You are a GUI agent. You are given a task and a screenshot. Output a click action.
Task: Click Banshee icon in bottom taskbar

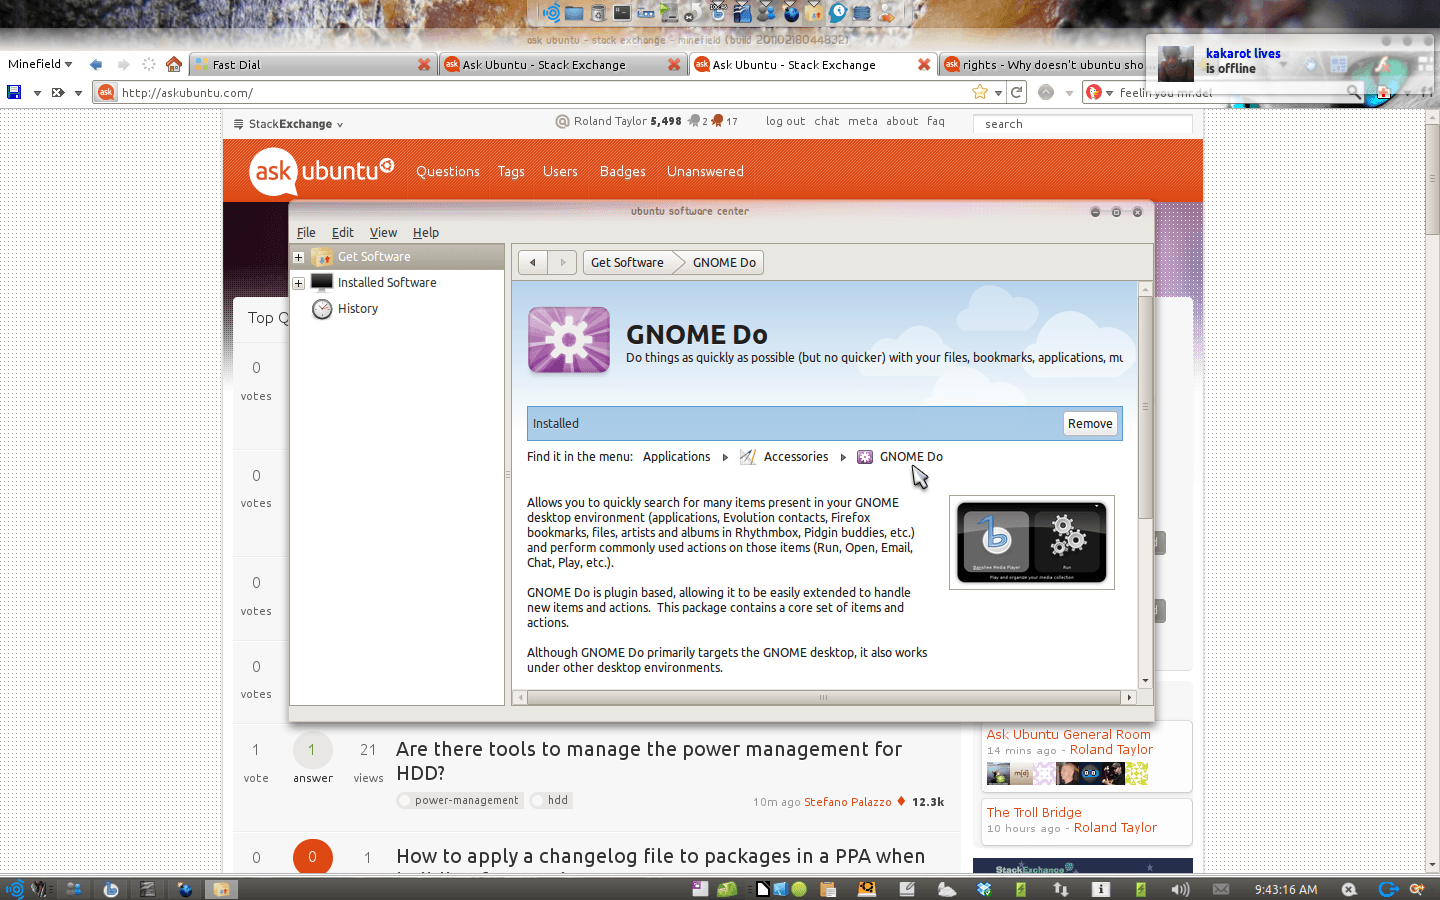111,889
